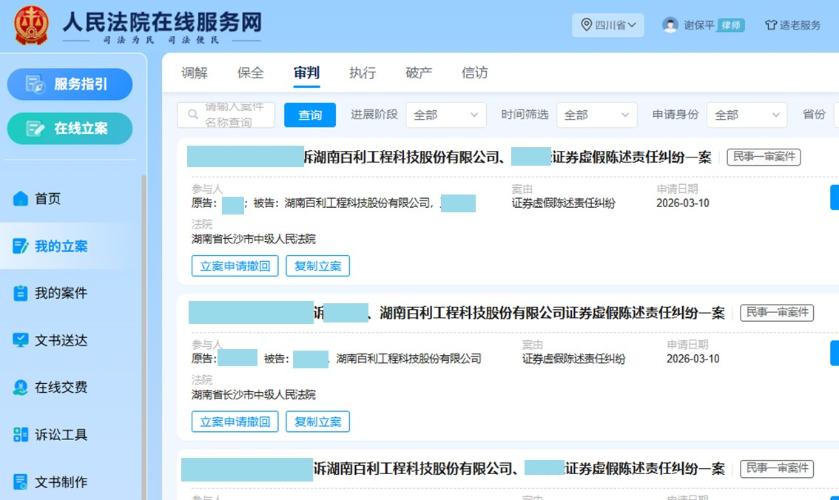Expand the 申请身份 dropdown
This screenshot has width=839, height=500.
click(747, 115)
